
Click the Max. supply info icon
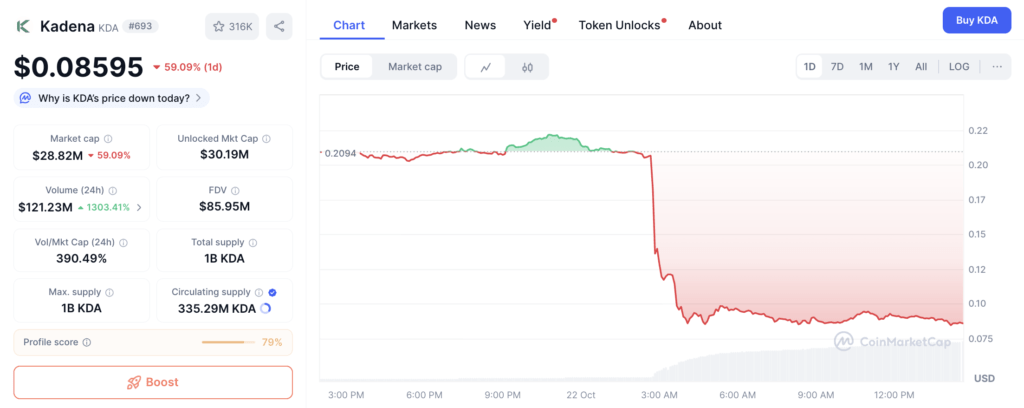click(108, 292)
